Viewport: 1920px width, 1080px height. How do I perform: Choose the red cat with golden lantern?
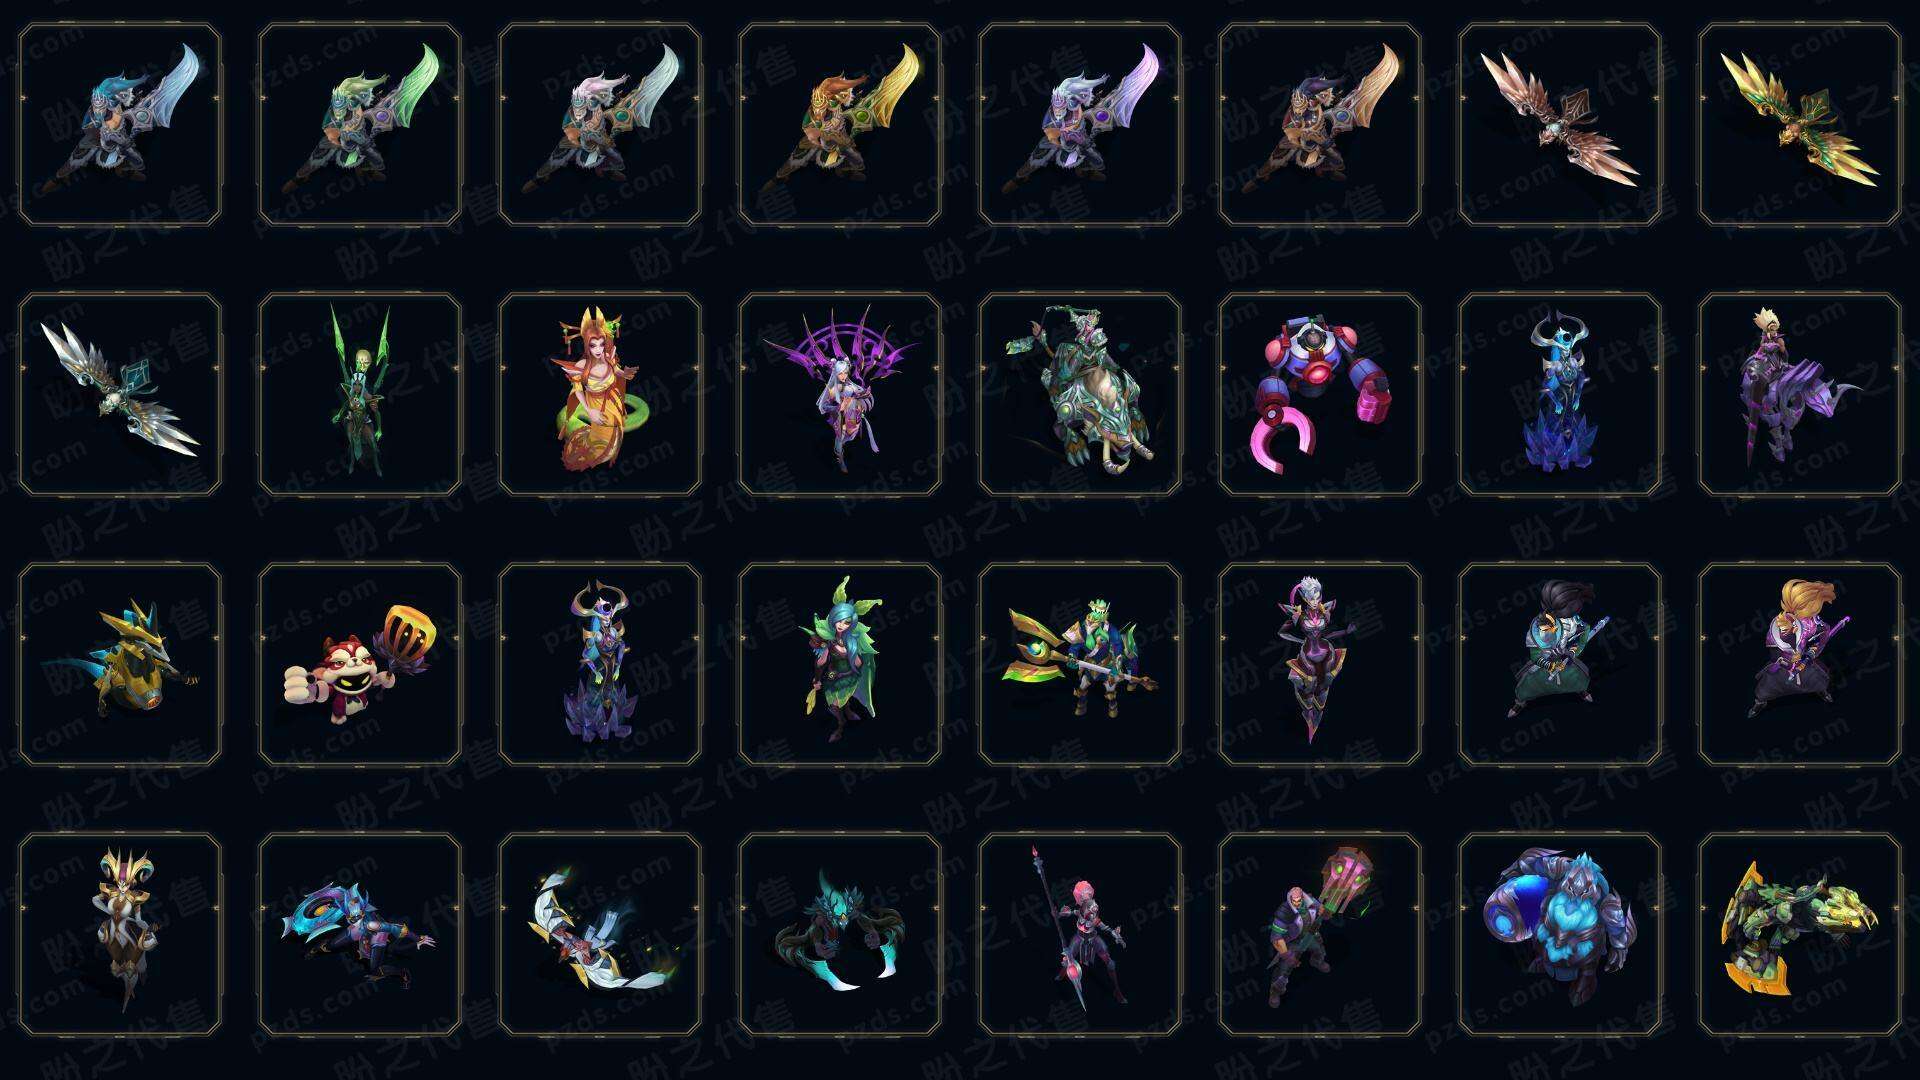[360, 664]
